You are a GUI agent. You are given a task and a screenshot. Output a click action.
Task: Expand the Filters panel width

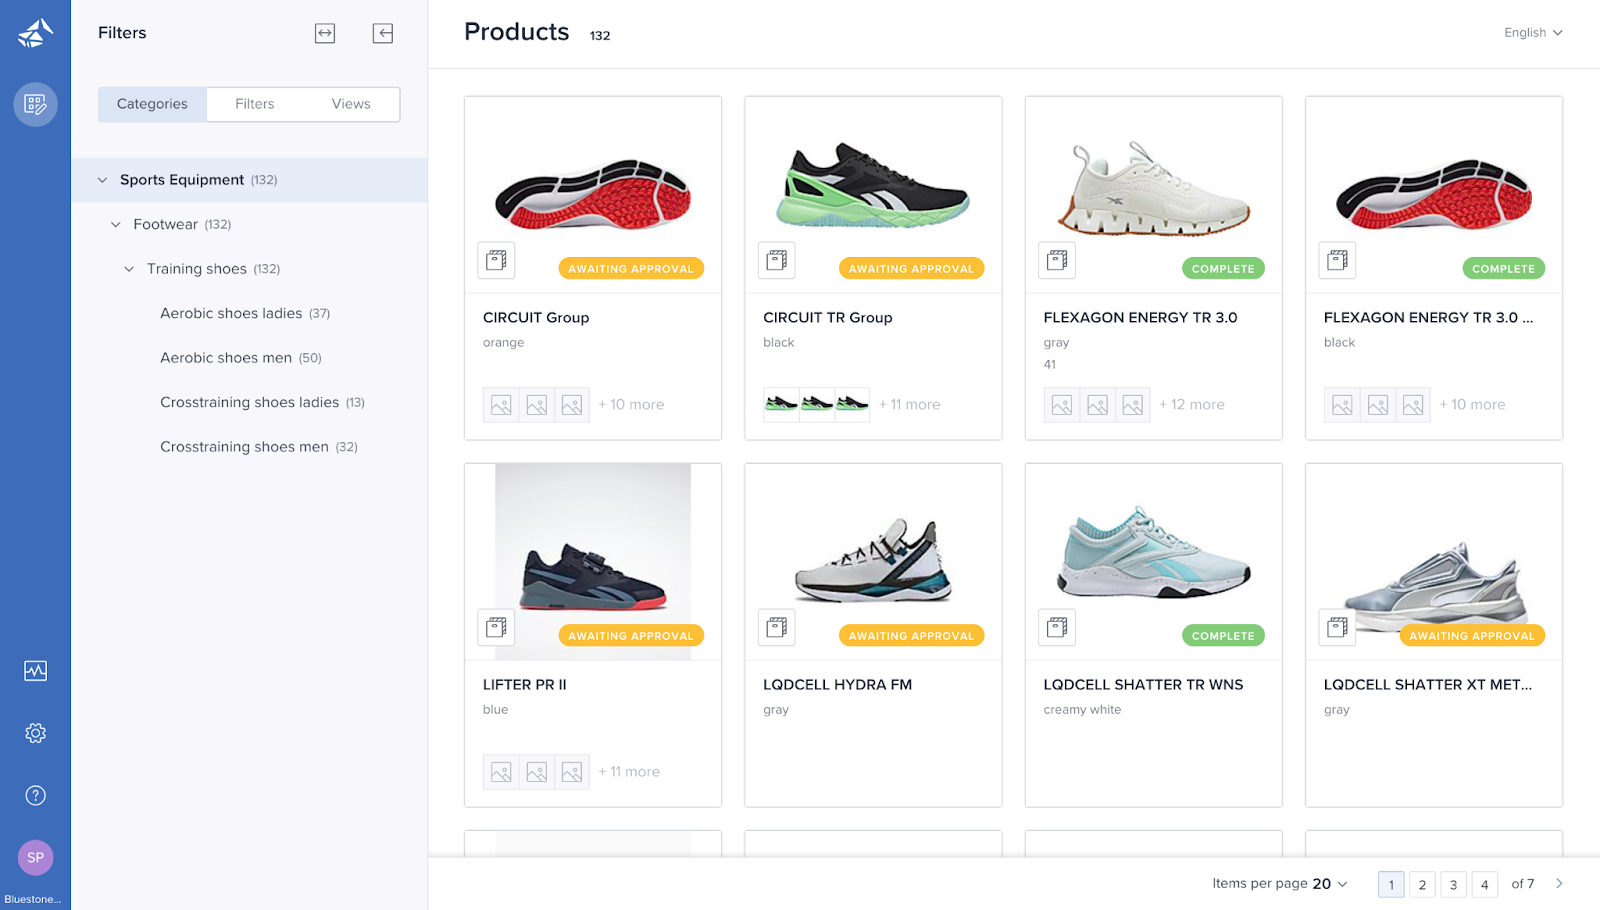tap(325, 33)
